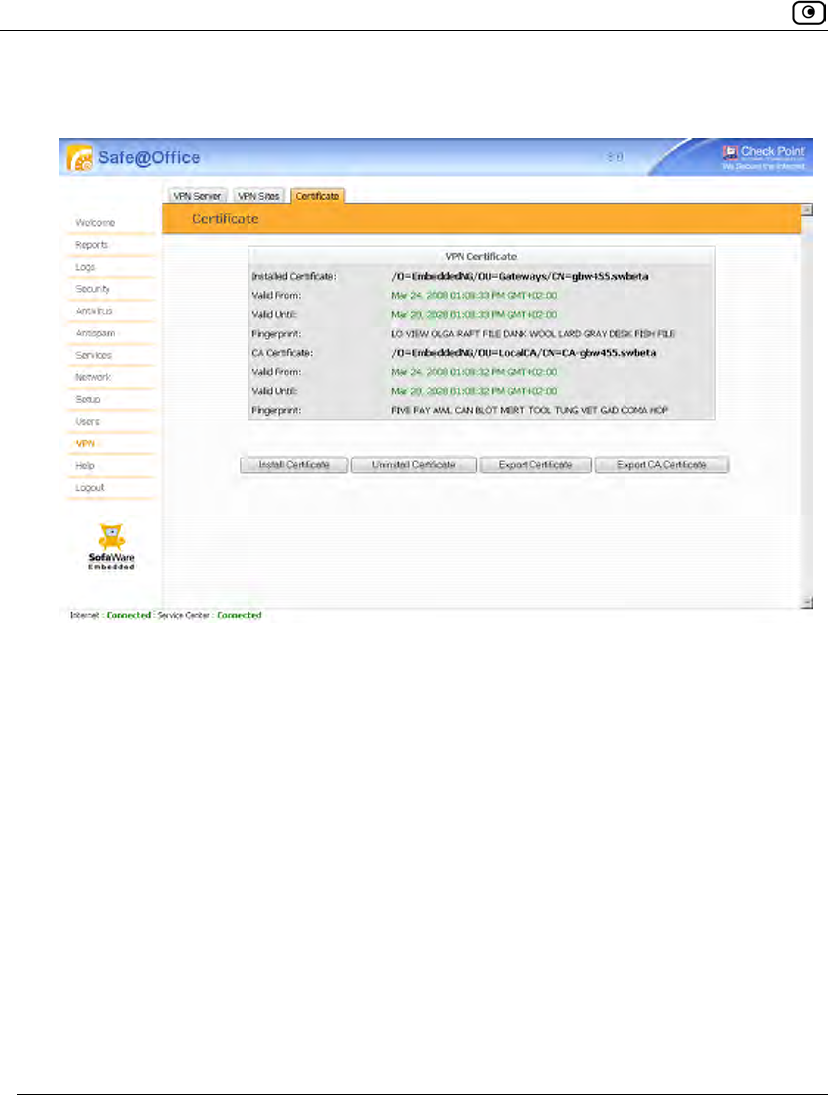Click the CA Certificate label
This screenshot has height=1095, width=828.
(282, 353)
